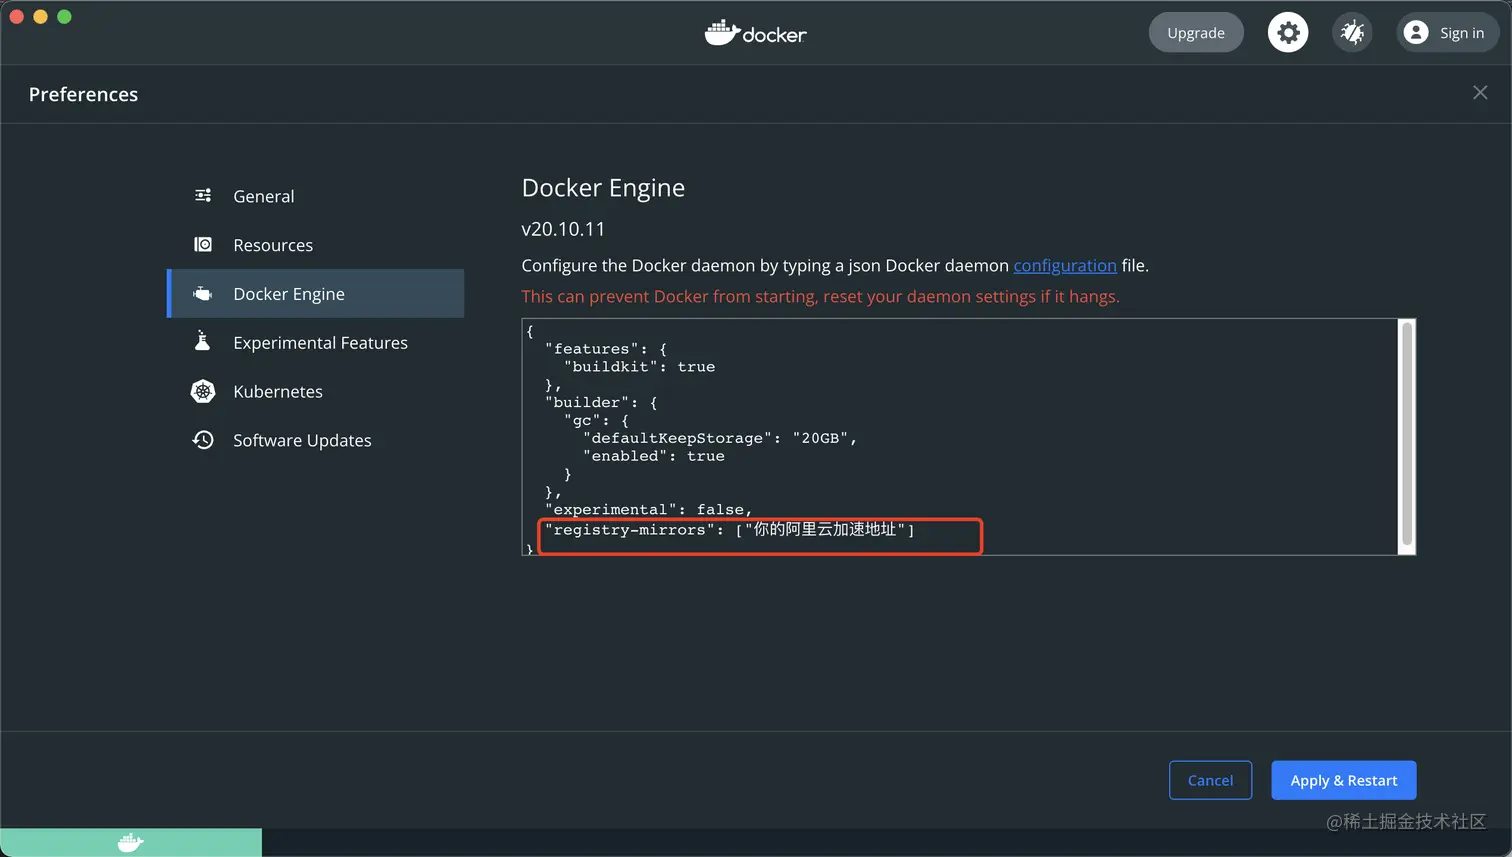Viewport: 1512px width, 857px height.
Task: Click the Experimental Features flask icon
Action: point(203,342)
